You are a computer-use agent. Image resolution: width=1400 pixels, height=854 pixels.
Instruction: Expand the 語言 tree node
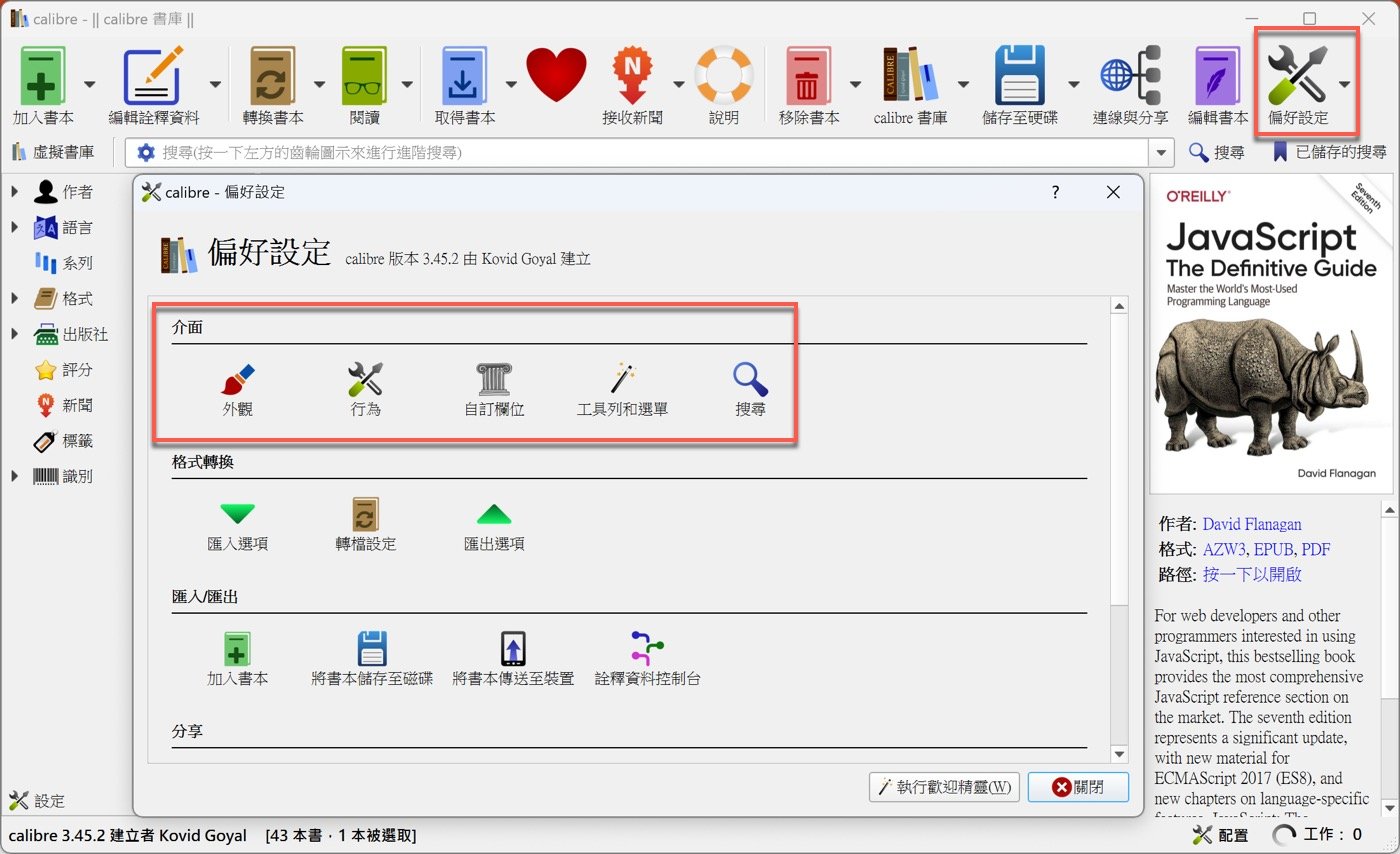[x=15, y=227]
